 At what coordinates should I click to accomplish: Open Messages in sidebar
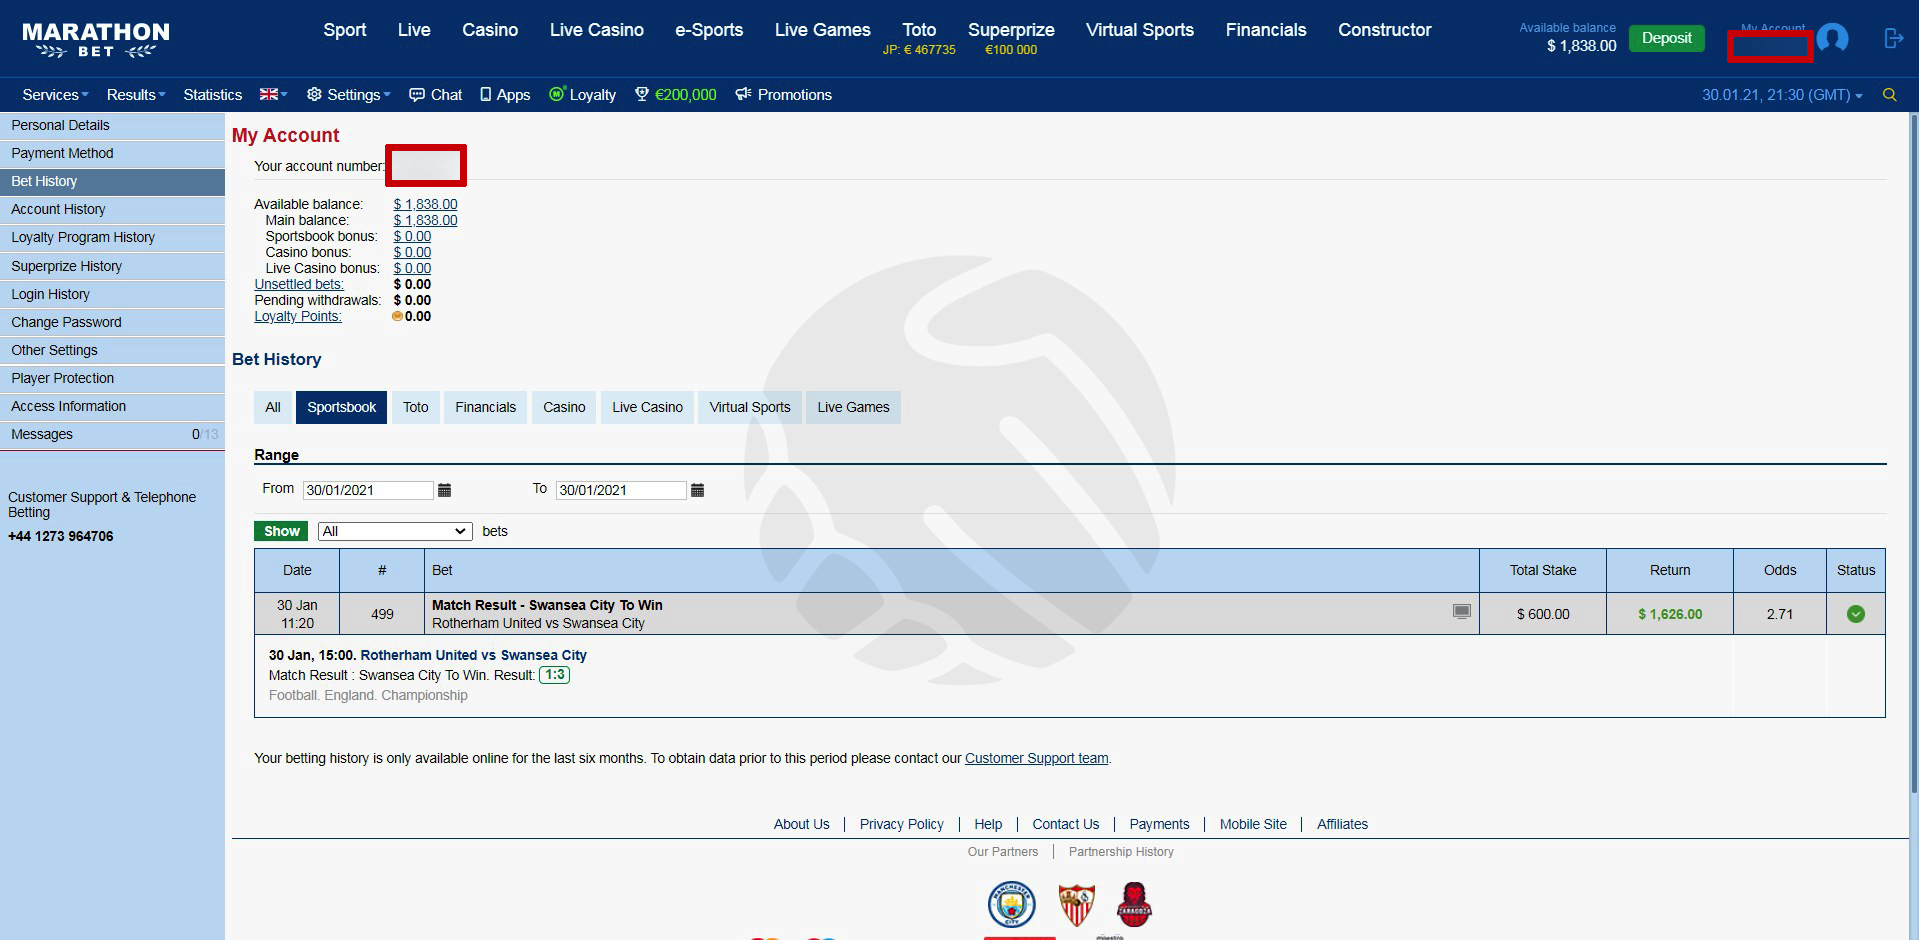(112, 434)
